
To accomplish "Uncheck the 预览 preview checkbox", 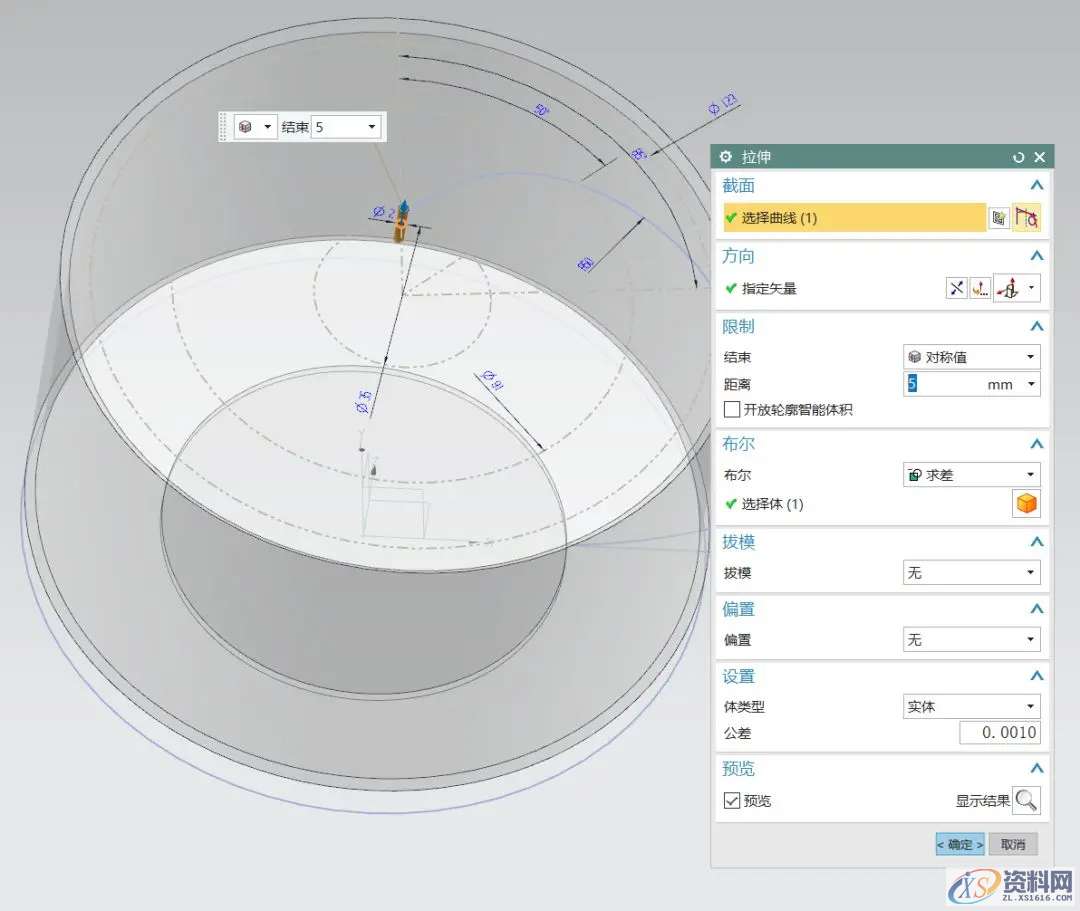I will (x=733, y=801).
